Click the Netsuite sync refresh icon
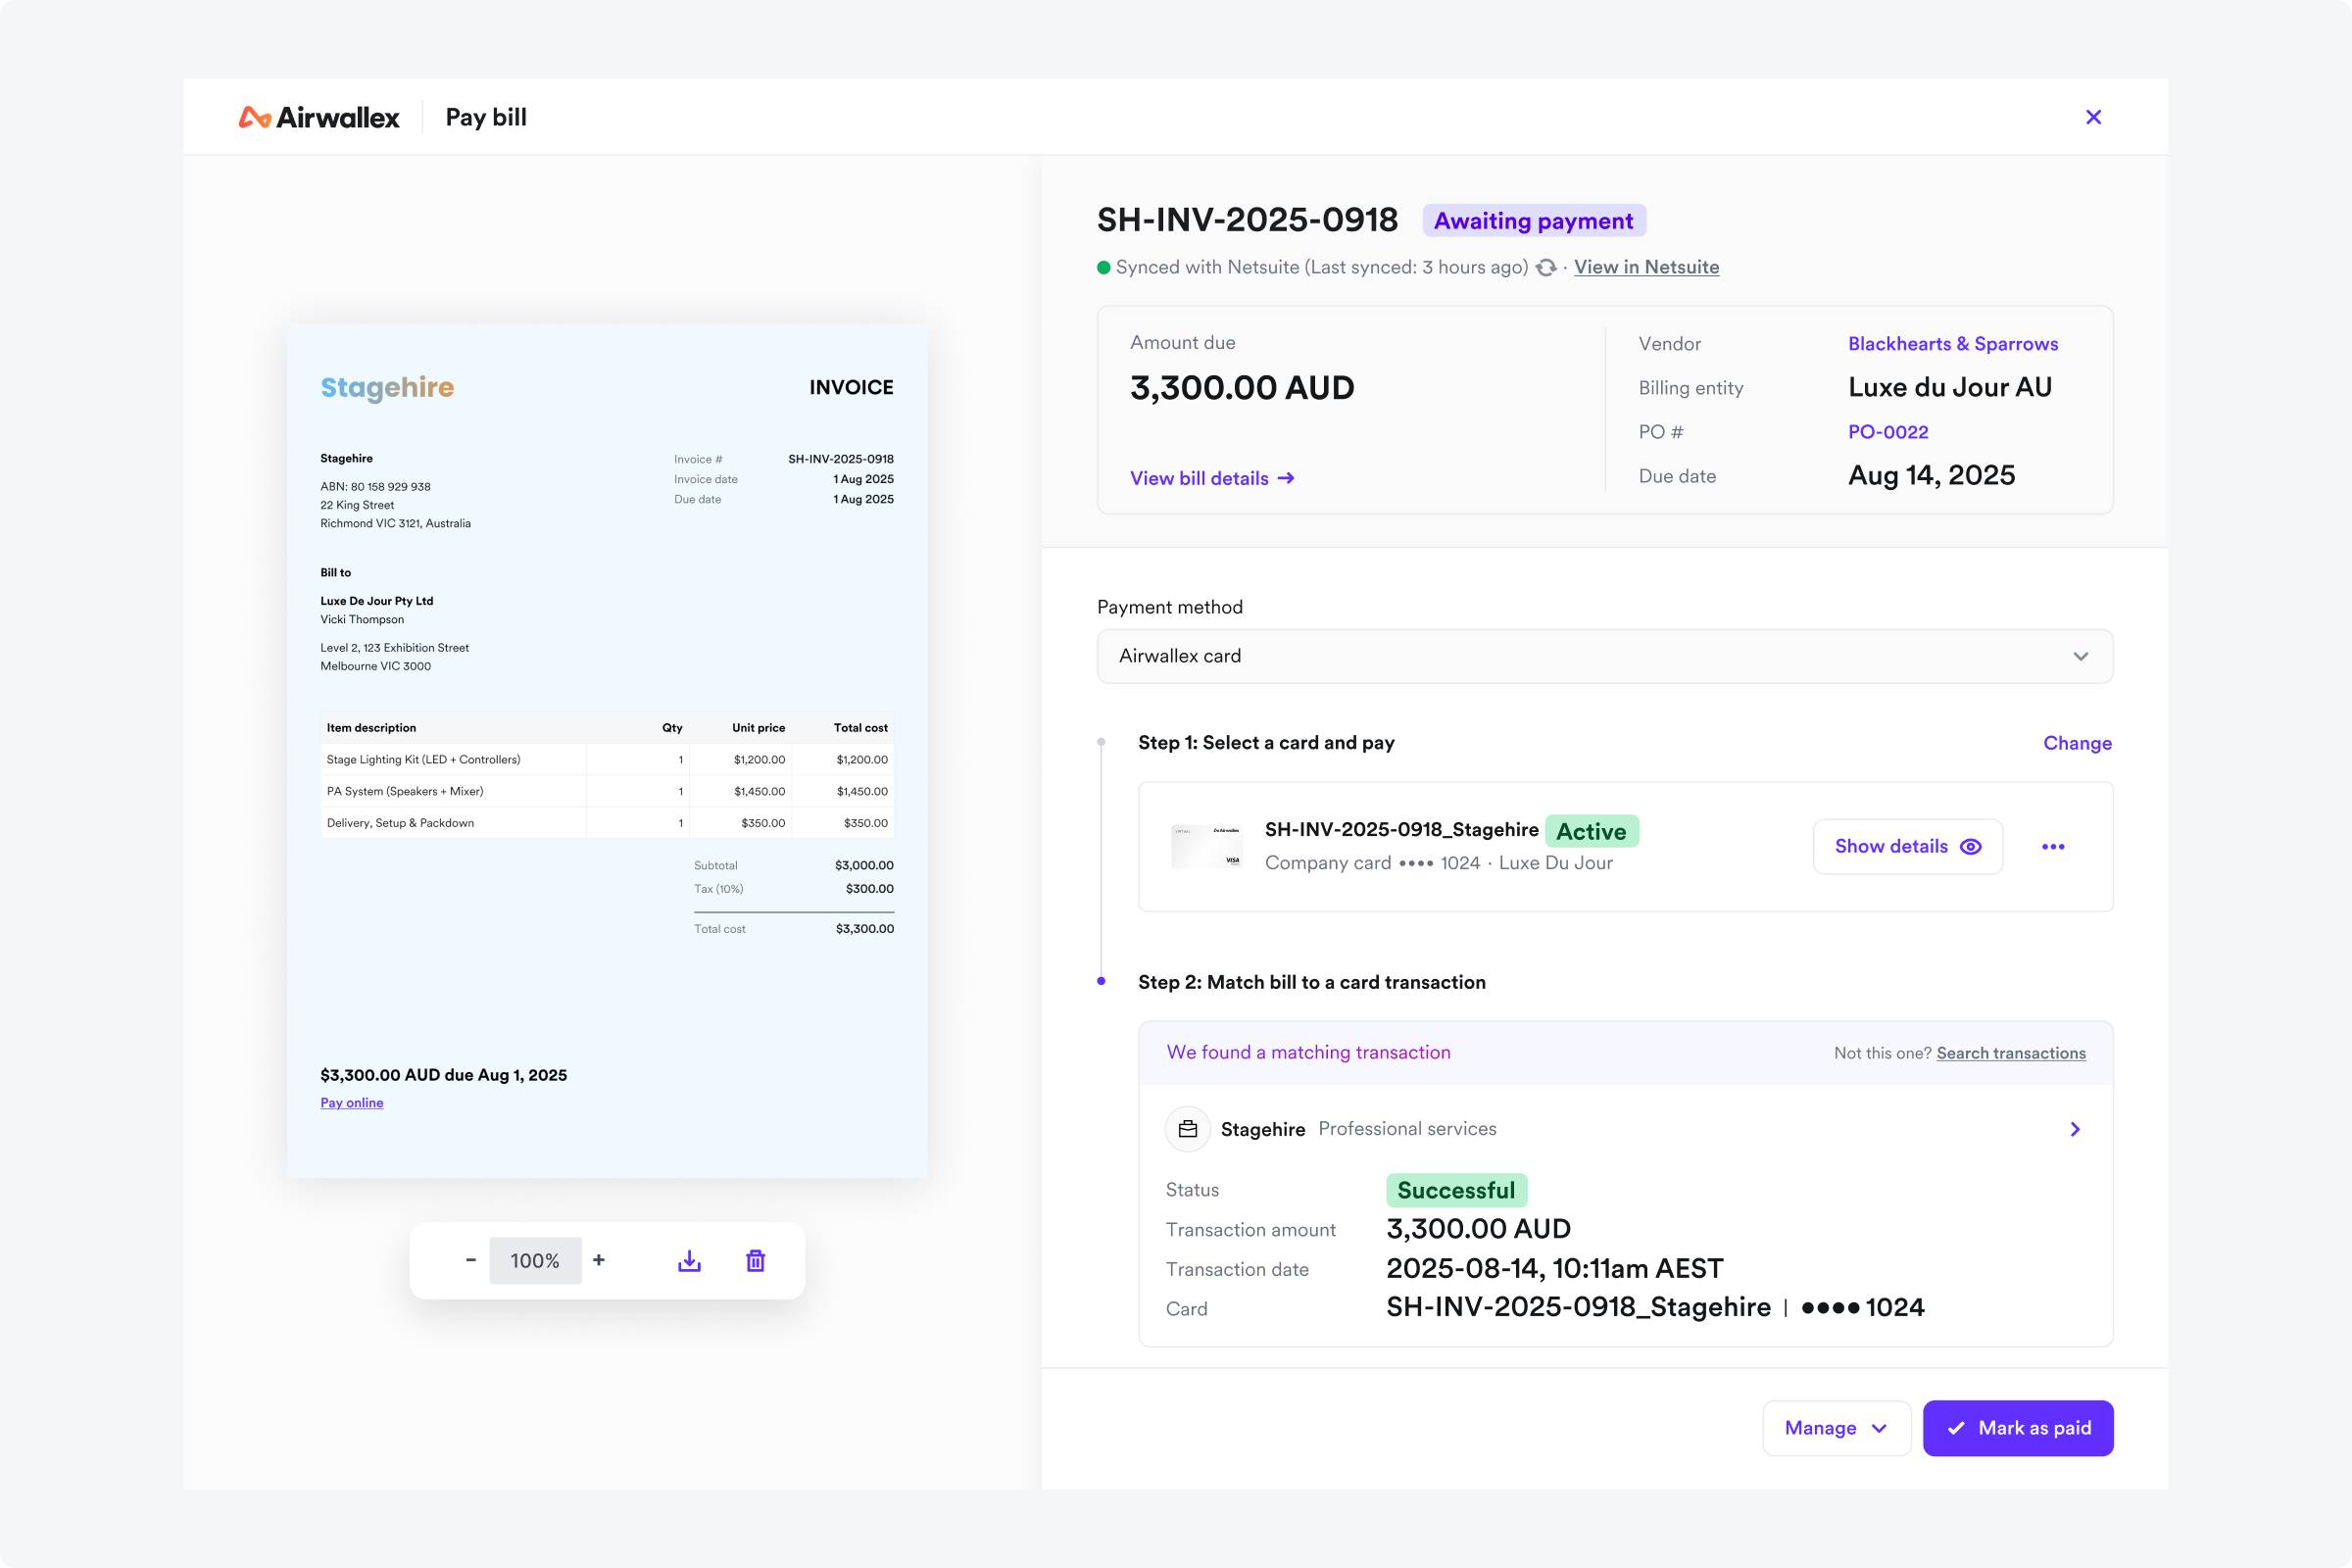2352x1568 pixels. click(x=1546, y=268)
